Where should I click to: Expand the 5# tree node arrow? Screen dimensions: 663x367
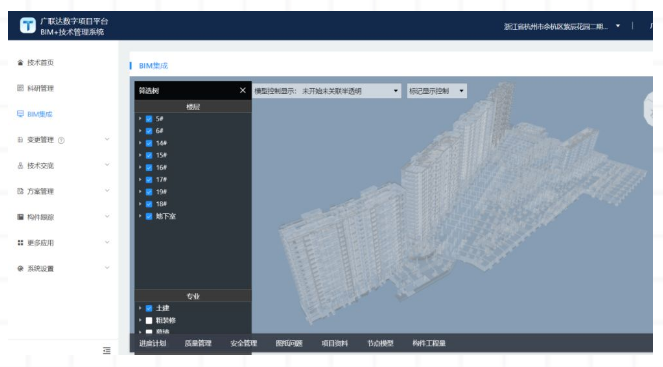[x=140, y=119]
